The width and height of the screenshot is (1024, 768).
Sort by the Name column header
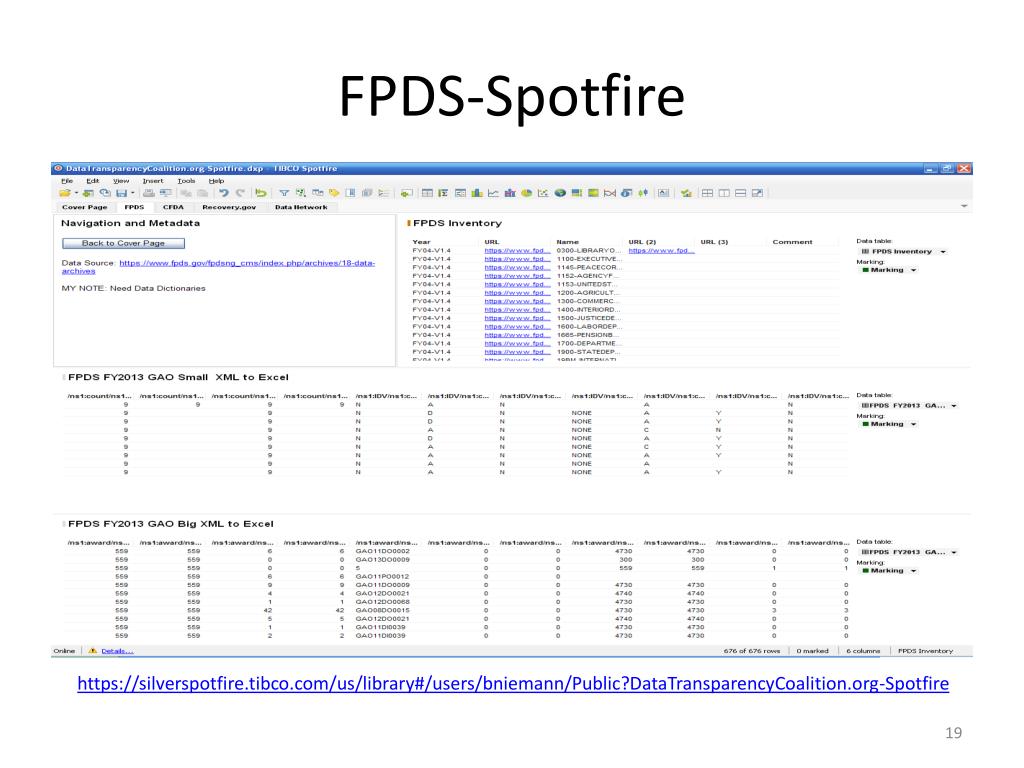tap(567, 242)
